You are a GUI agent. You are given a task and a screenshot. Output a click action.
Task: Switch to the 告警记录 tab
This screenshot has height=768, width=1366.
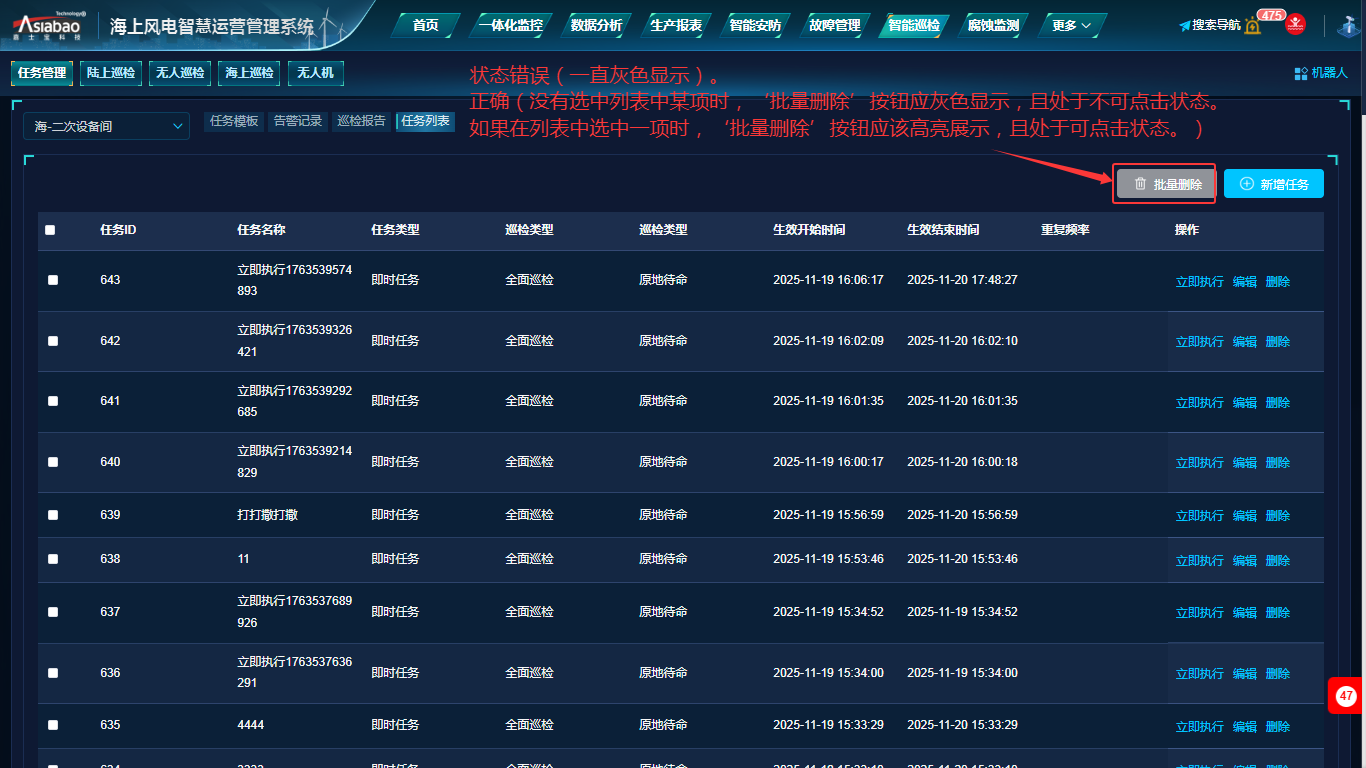tap(298, 121)
